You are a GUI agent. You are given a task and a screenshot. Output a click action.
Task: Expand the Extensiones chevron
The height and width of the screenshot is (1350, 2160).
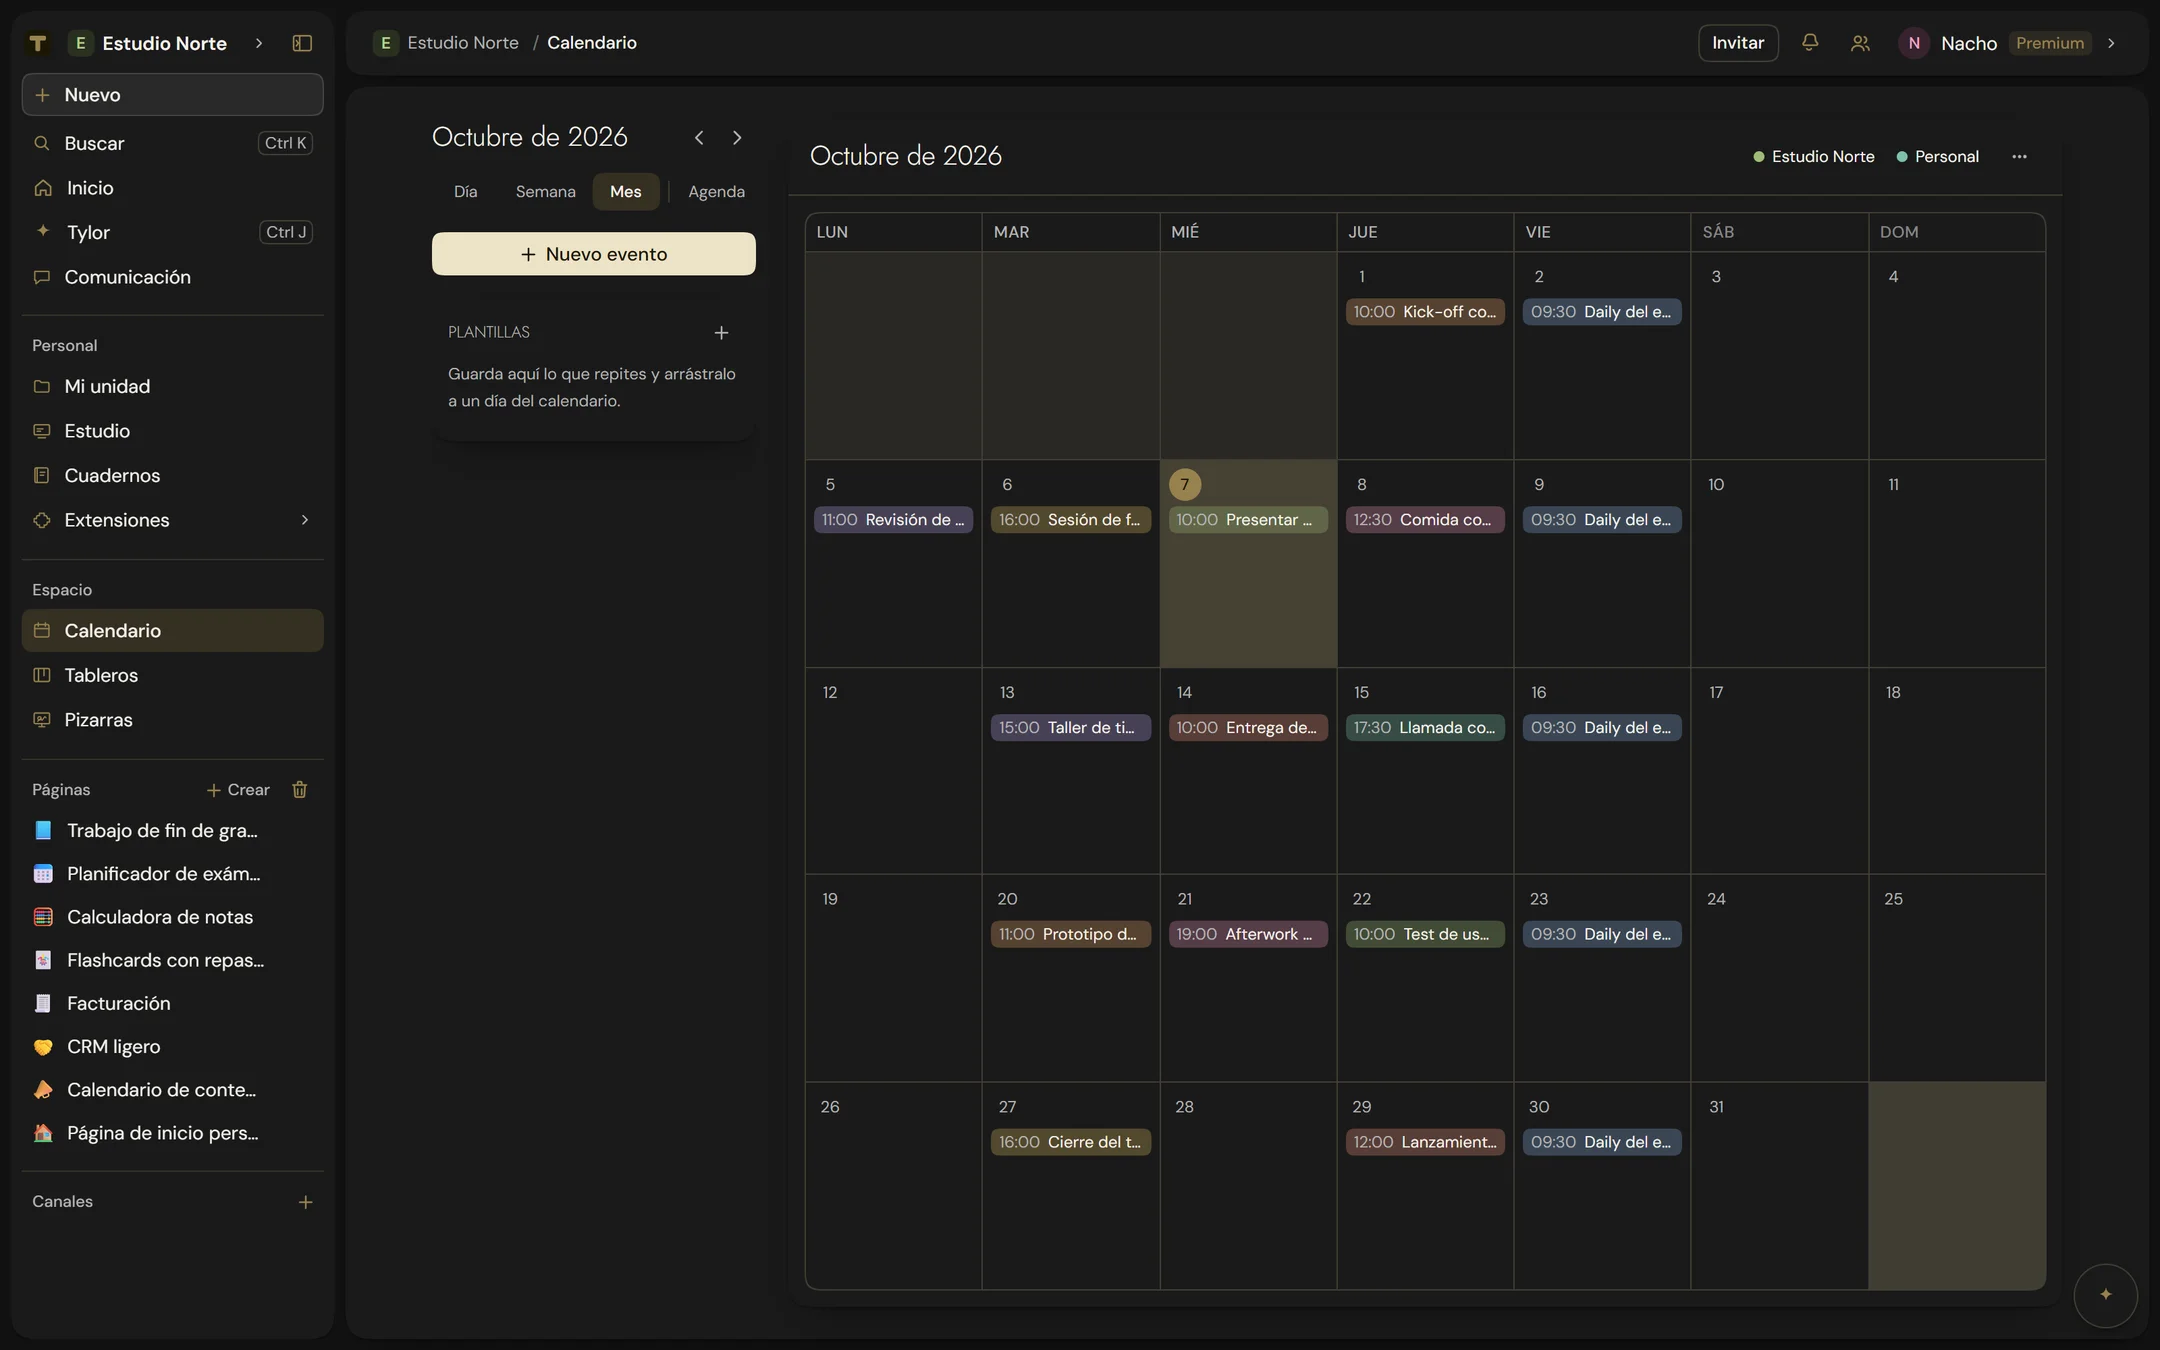305,520
